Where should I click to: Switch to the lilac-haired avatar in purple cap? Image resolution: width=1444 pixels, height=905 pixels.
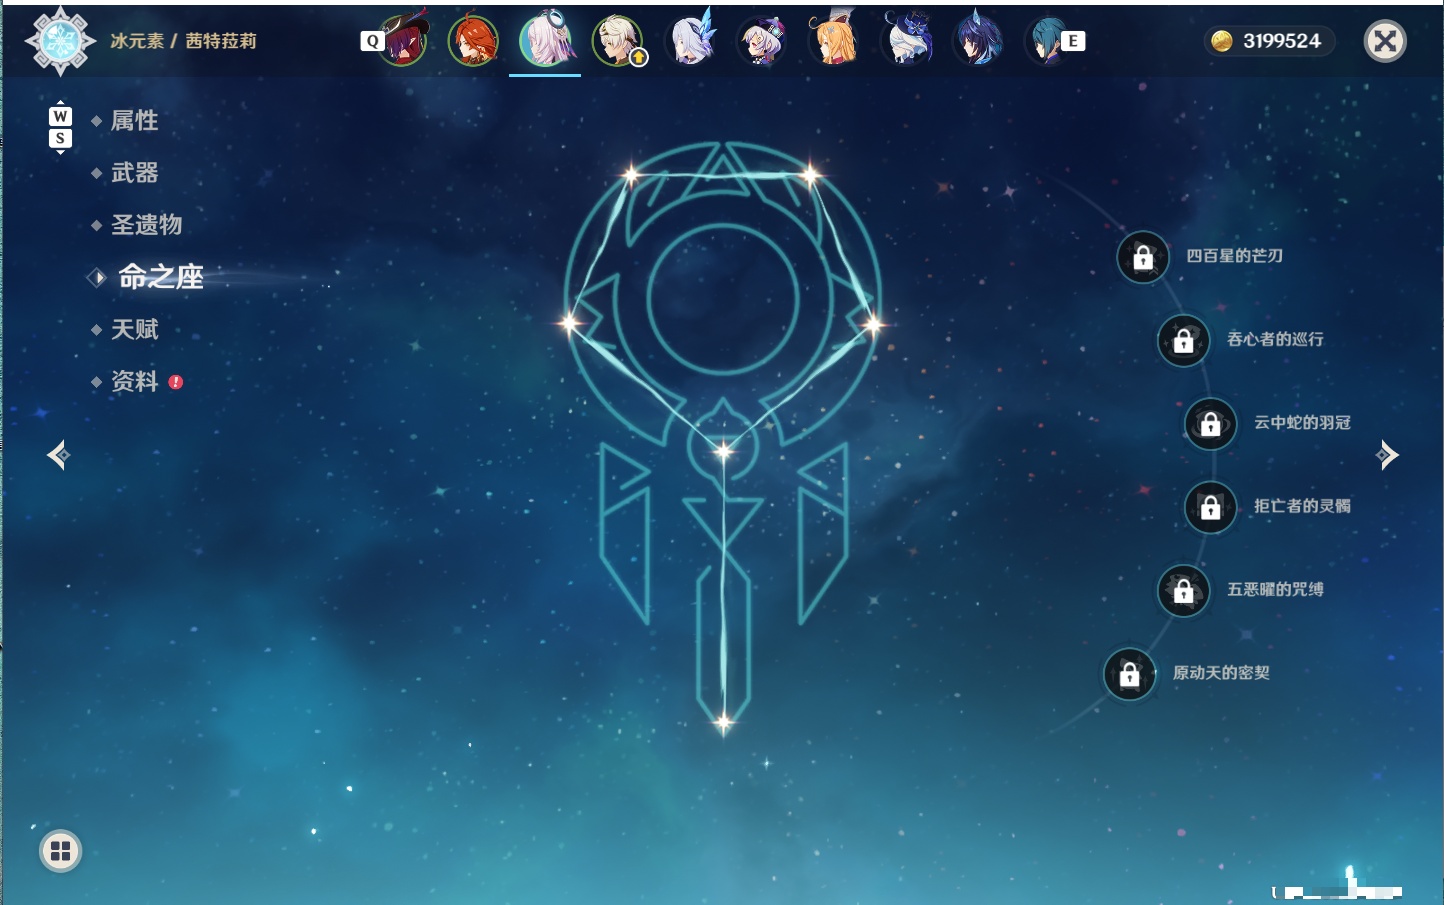pos(763,40)
